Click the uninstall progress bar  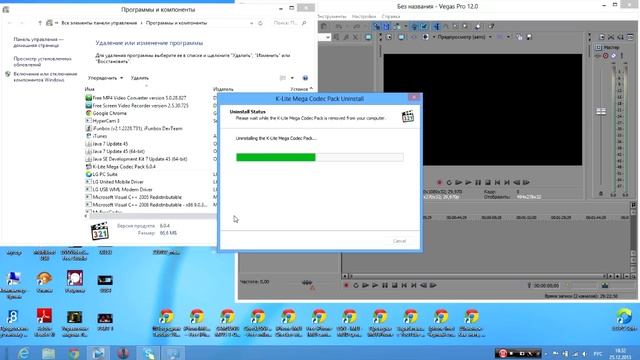pyautogui.click(x=320, y=157)
